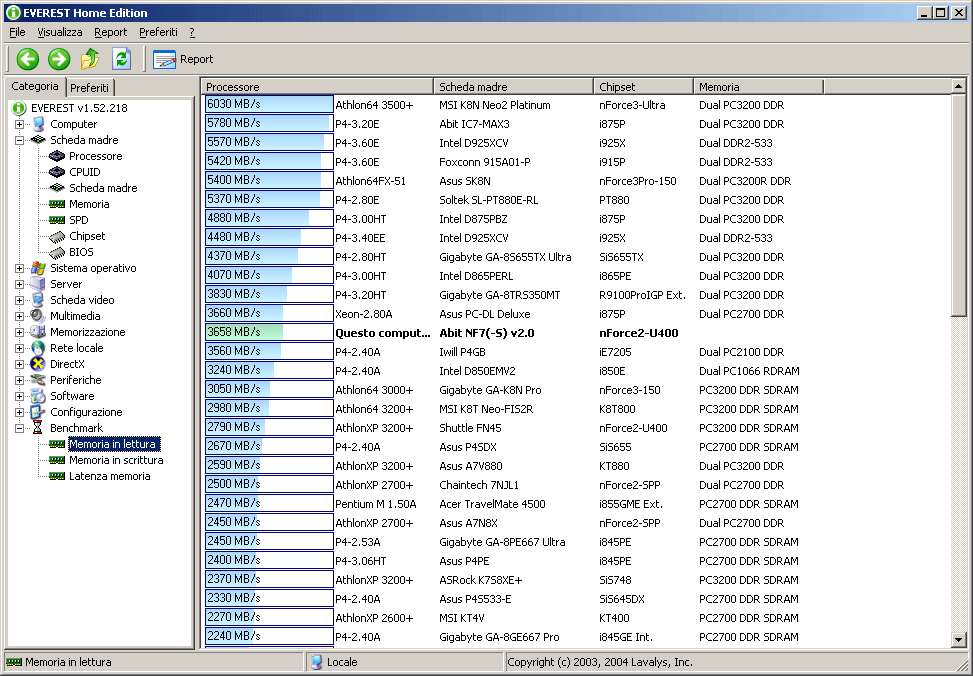Click the Memorizzazione drive icon
The image size is (973, 676).
[38, 332]
